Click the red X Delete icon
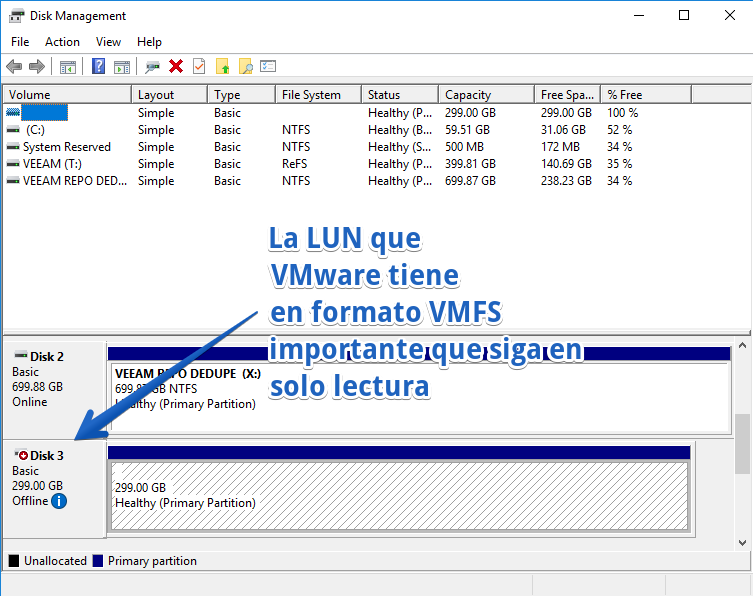The width and height of the screenshot is (753, 596). click(176, 66)
